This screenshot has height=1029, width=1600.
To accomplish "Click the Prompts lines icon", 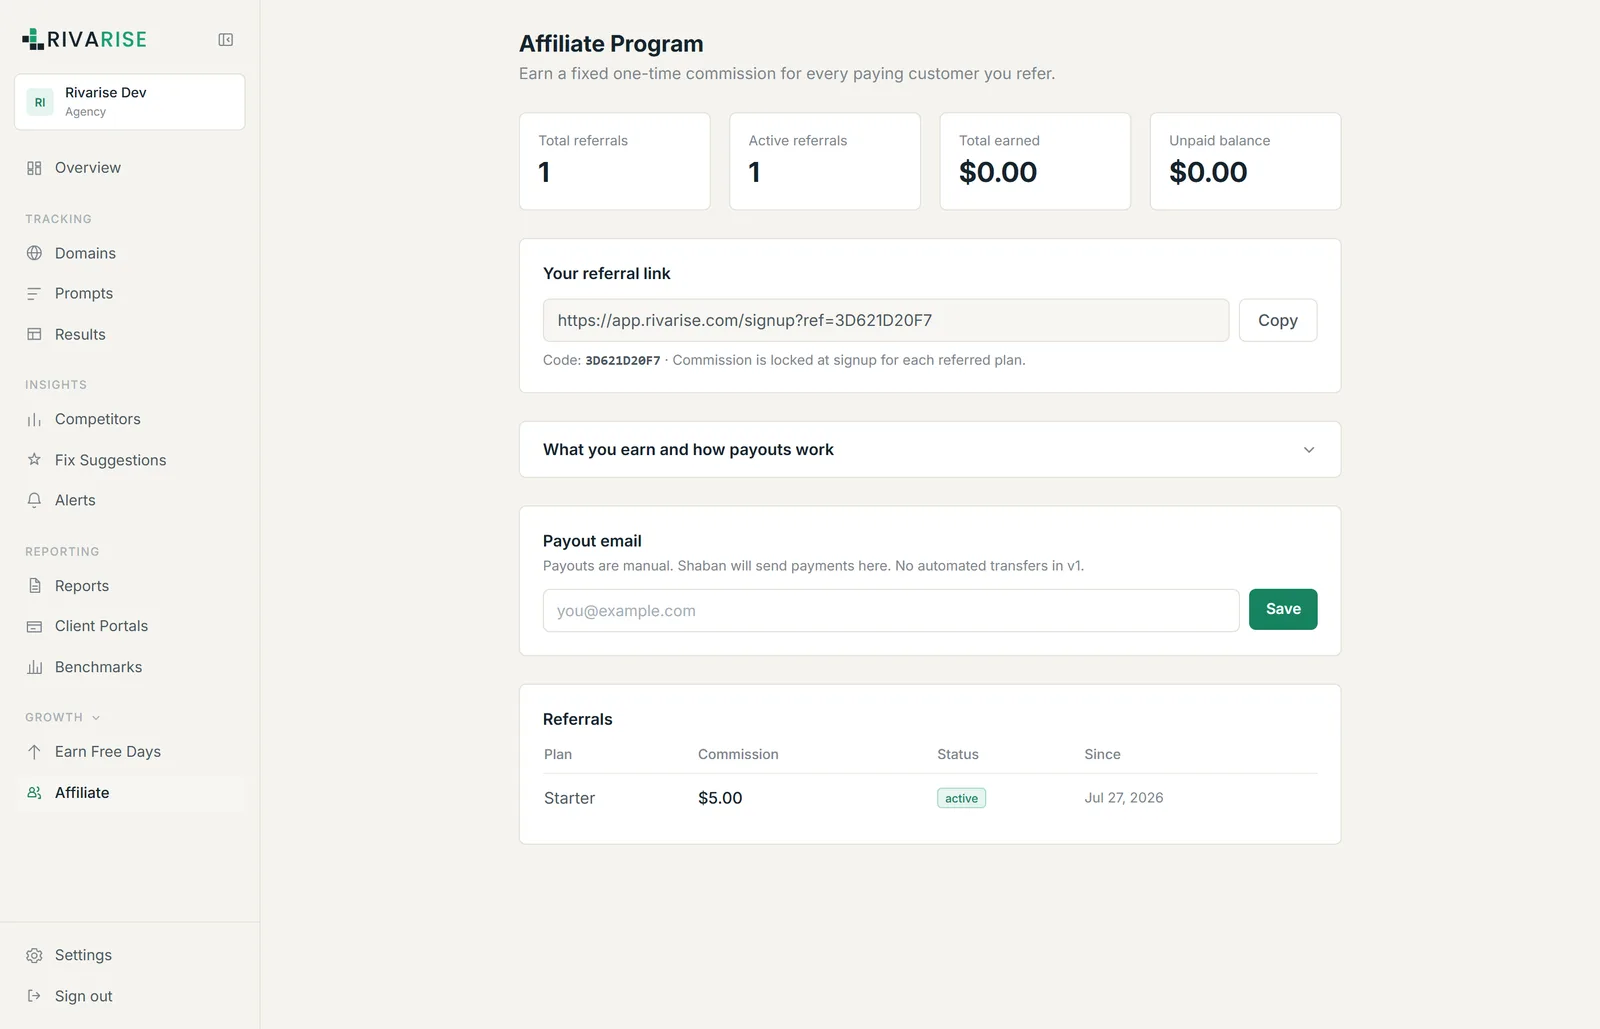I will coord(34,294).
